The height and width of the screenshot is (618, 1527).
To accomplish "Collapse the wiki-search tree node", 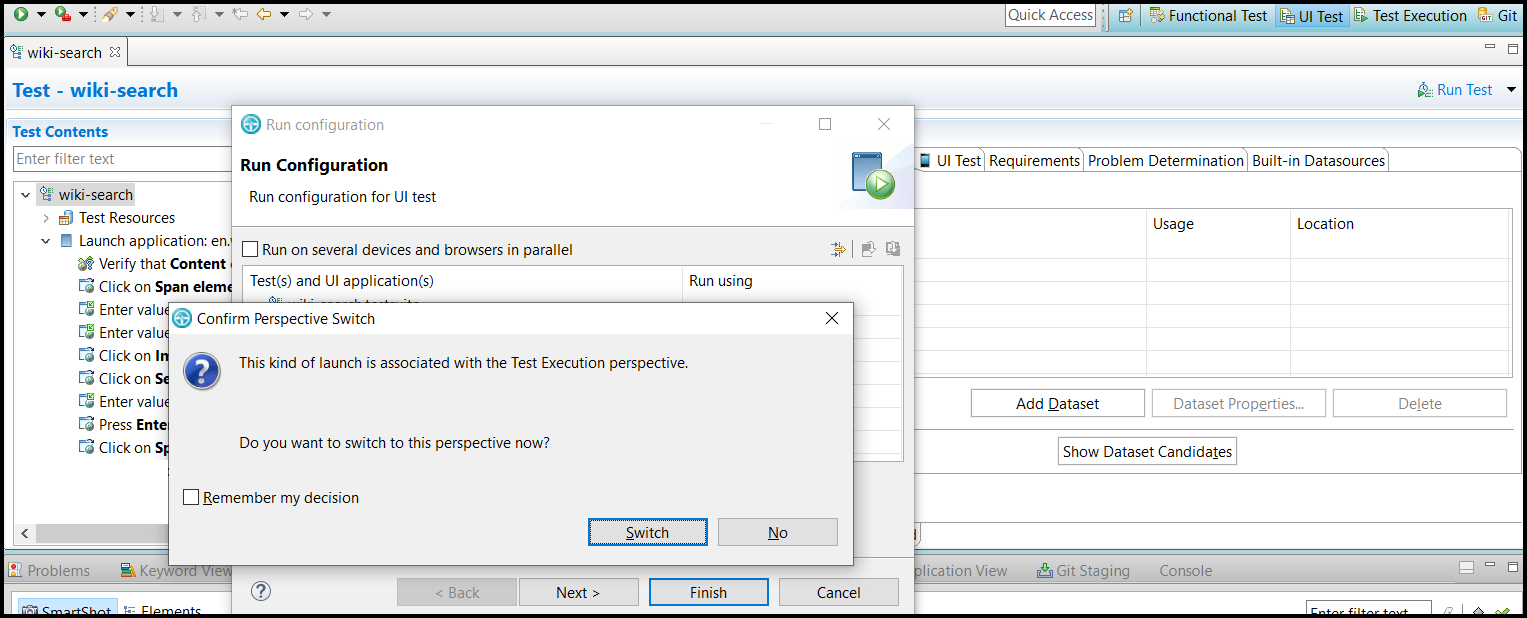I will (x=24, y=194).
